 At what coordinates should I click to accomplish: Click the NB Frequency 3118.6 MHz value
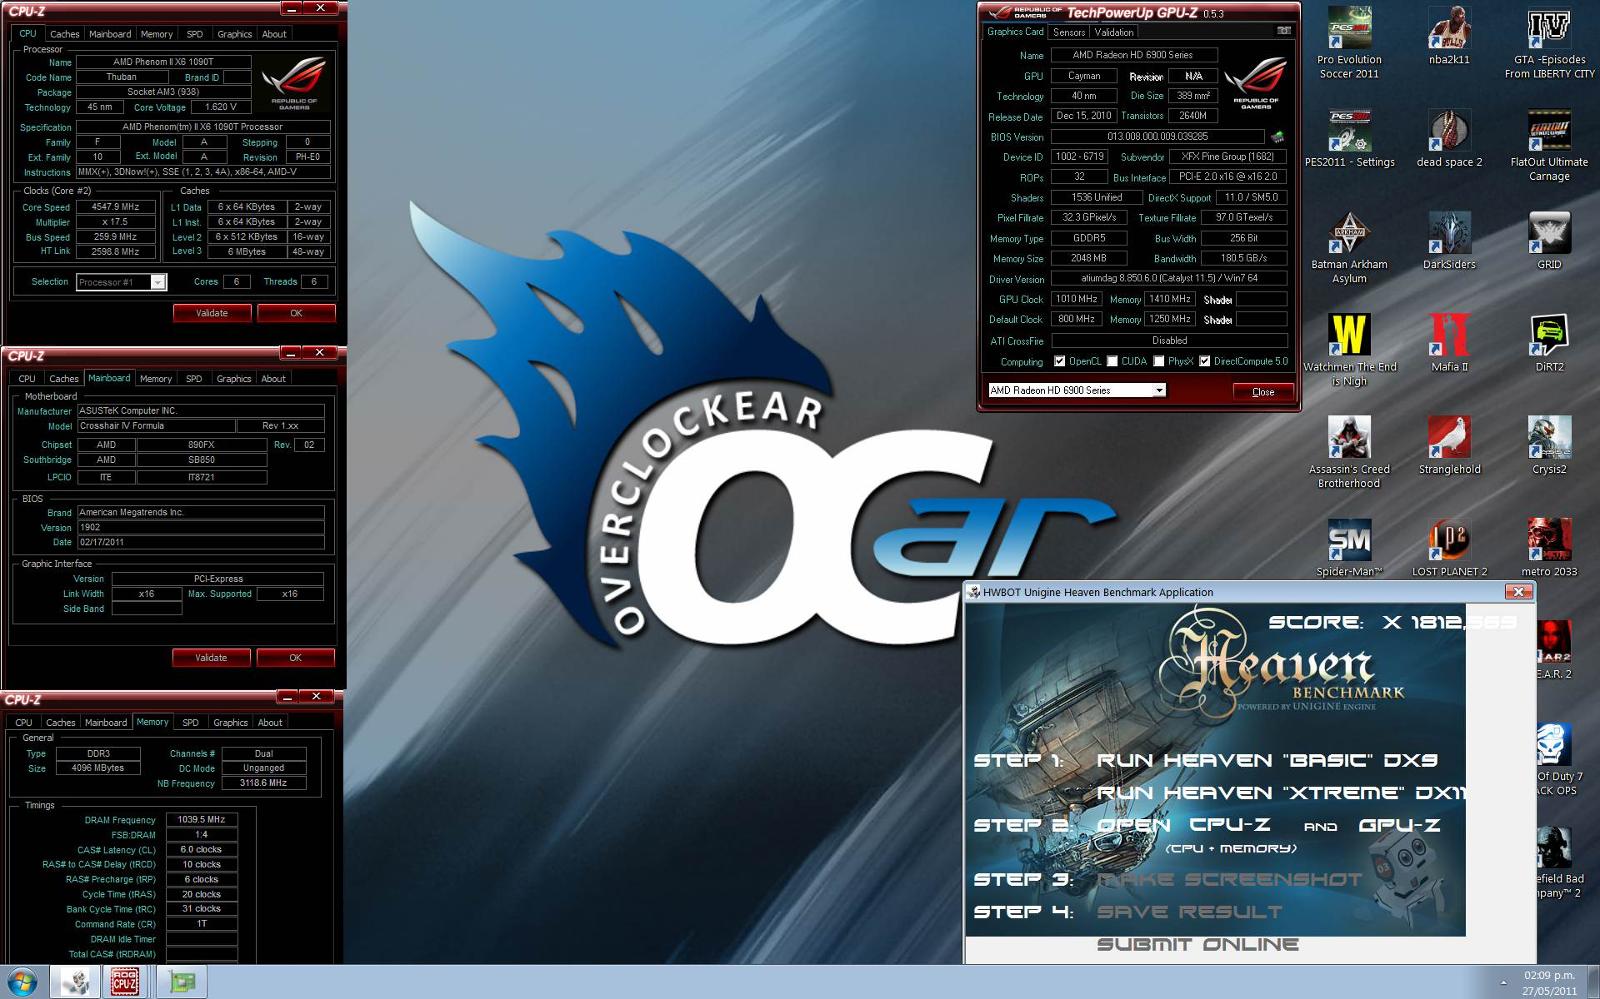pyautogui.click(x=263, y=783)
